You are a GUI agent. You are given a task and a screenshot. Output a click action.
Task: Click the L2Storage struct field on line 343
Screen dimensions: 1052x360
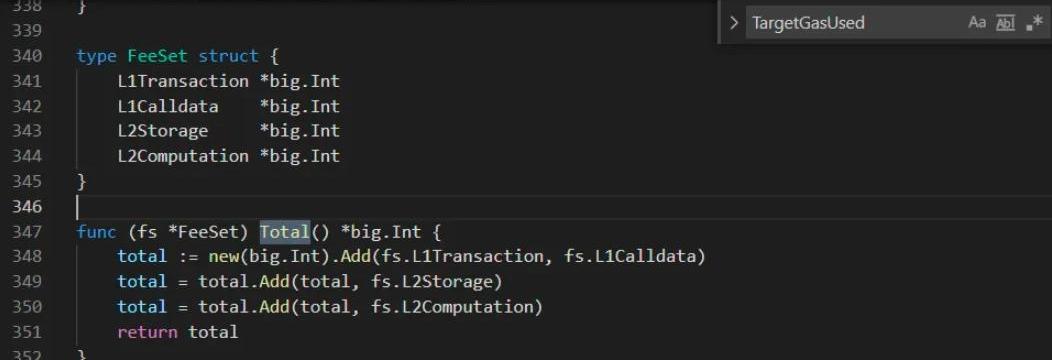point(162,131)
